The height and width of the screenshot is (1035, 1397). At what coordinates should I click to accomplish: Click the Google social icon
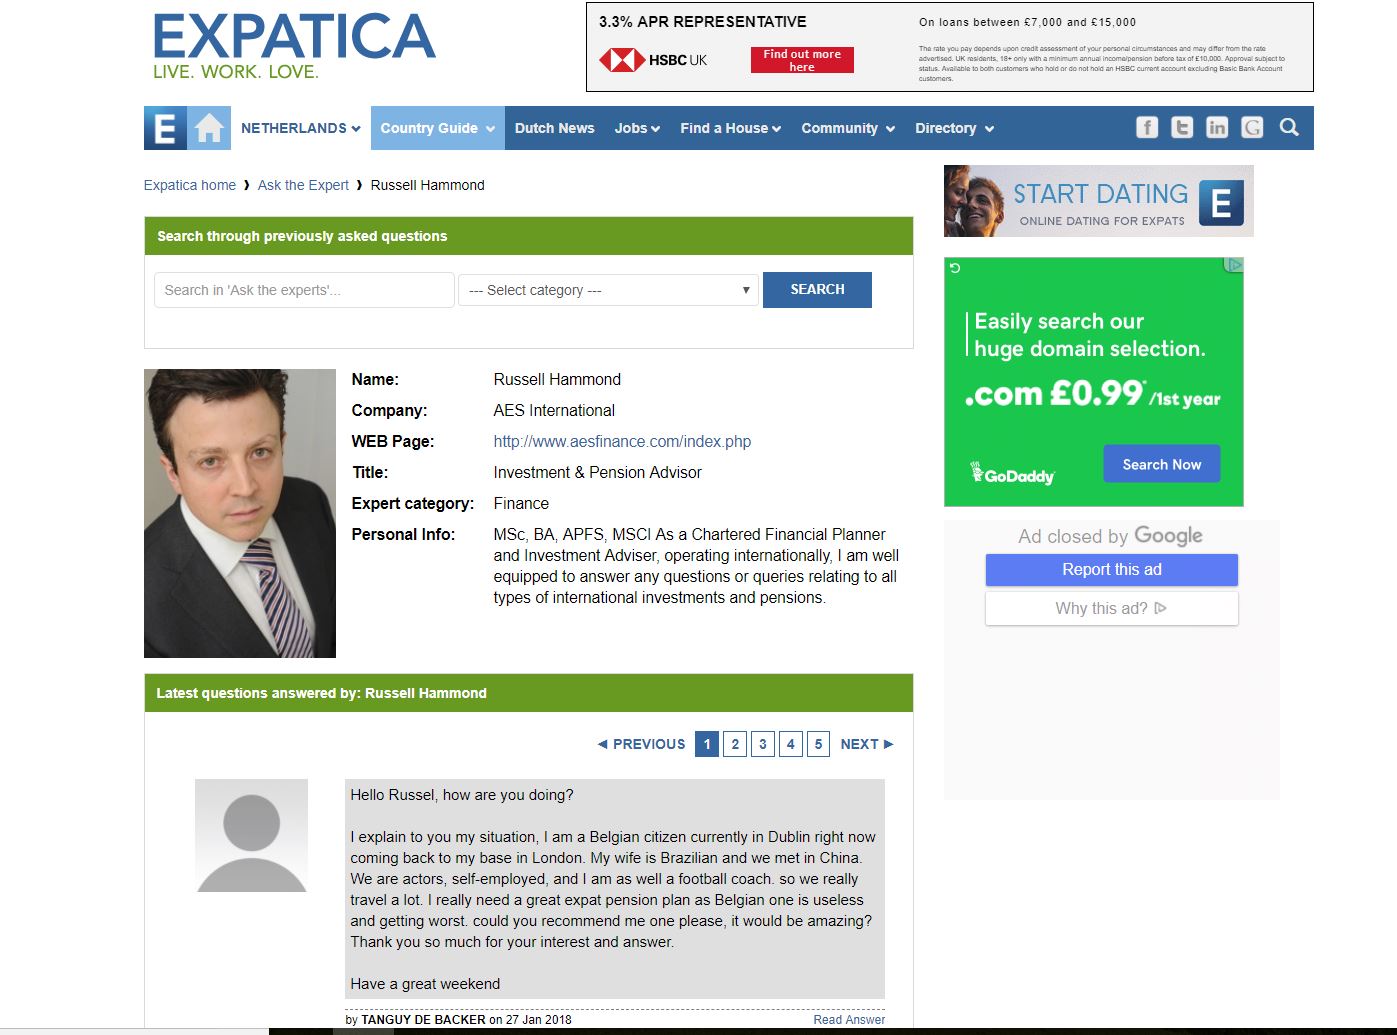(x=1252, y=127)
